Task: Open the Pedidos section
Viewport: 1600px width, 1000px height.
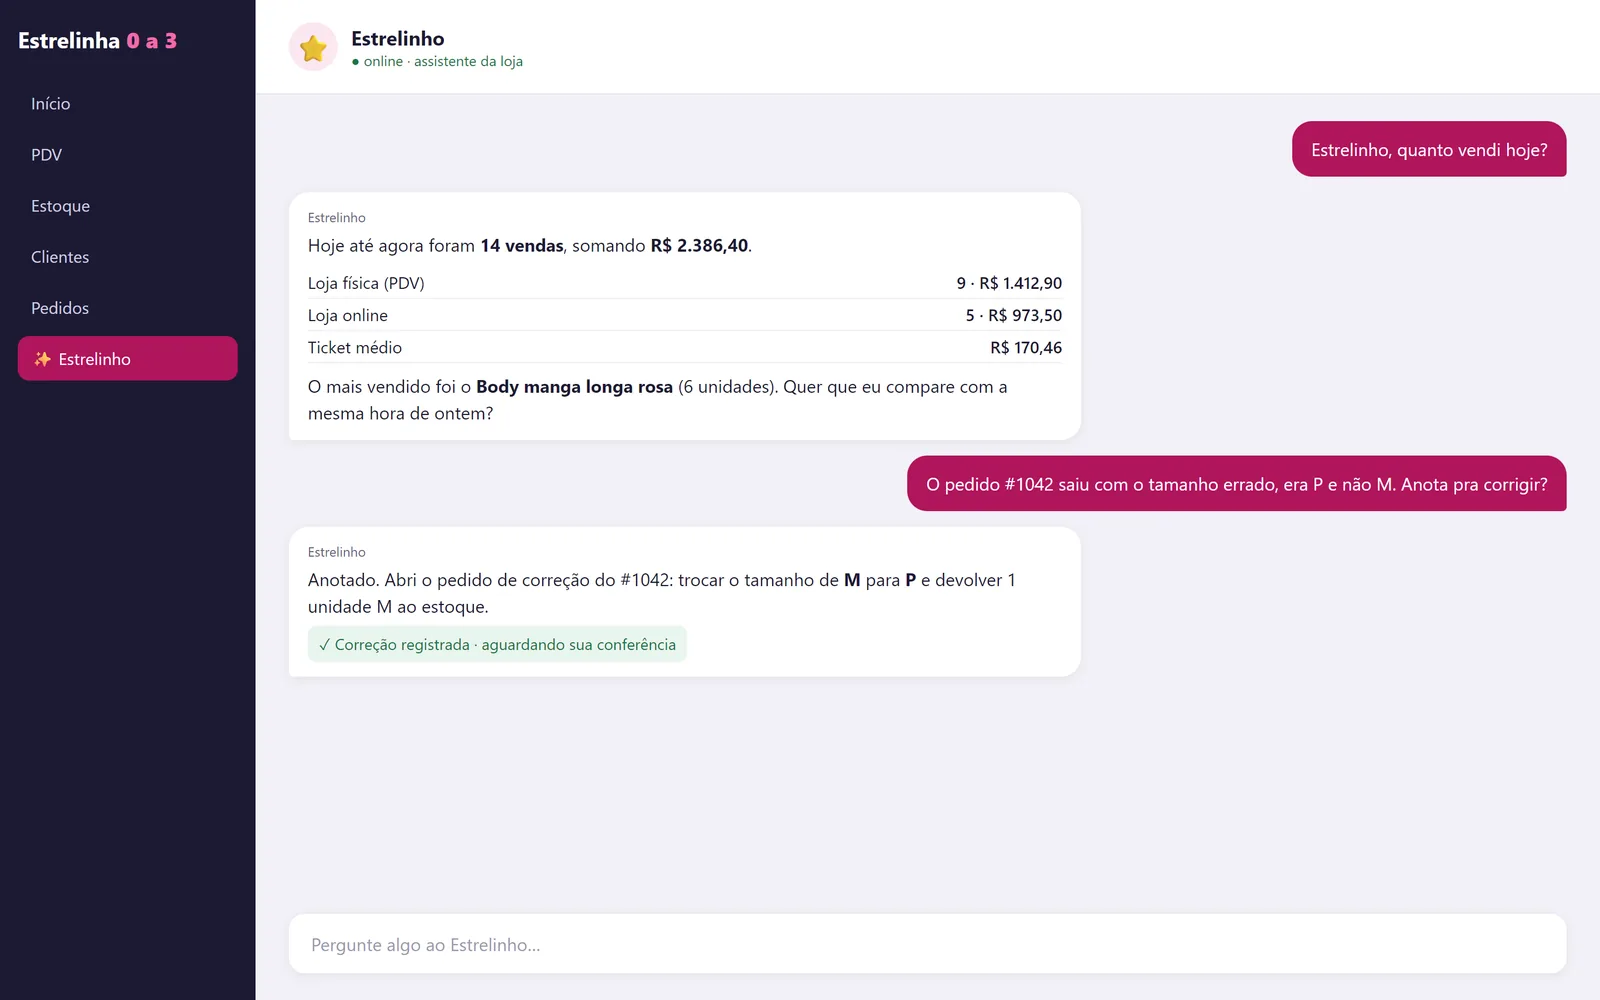Action: tap(127, 308)
